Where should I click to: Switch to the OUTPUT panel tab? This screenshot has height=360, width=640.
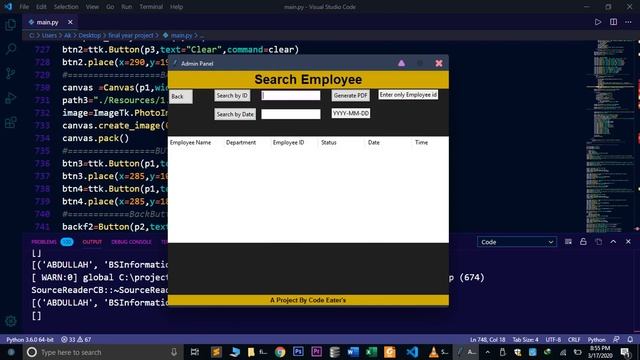[92, 242]
